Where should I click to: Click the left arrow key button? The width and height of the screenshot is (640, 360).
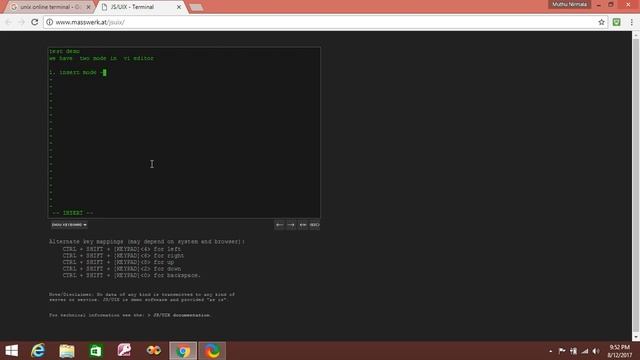pyautogui.click(x=279, y=225)
